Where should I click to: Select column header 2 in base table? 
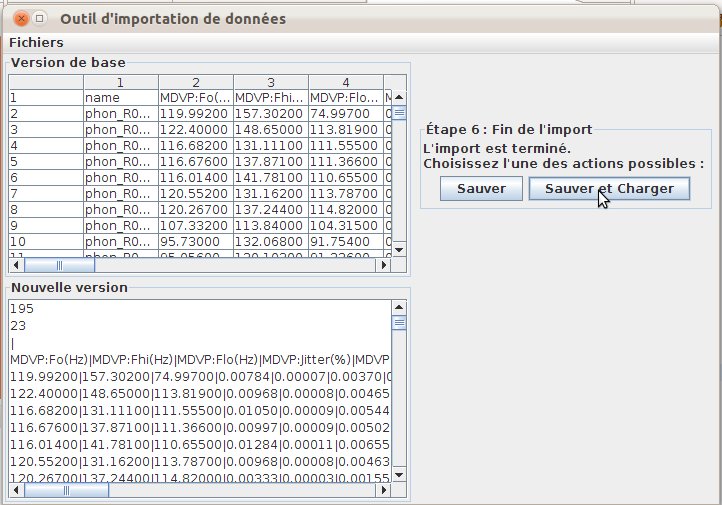pos(196,82)
